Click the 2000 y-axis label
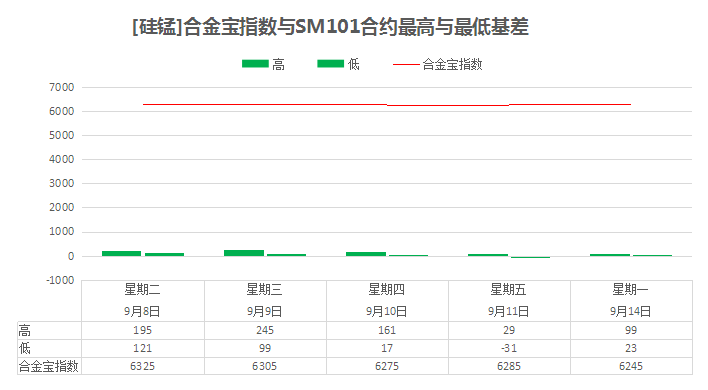 click(x=61, y=207)
